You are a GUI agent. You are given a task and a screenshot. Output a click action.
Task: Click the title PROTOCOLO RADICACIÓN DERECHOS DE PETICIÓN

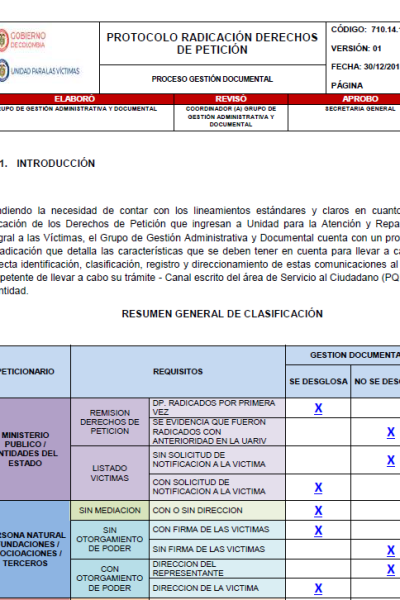tap(212, 43)
